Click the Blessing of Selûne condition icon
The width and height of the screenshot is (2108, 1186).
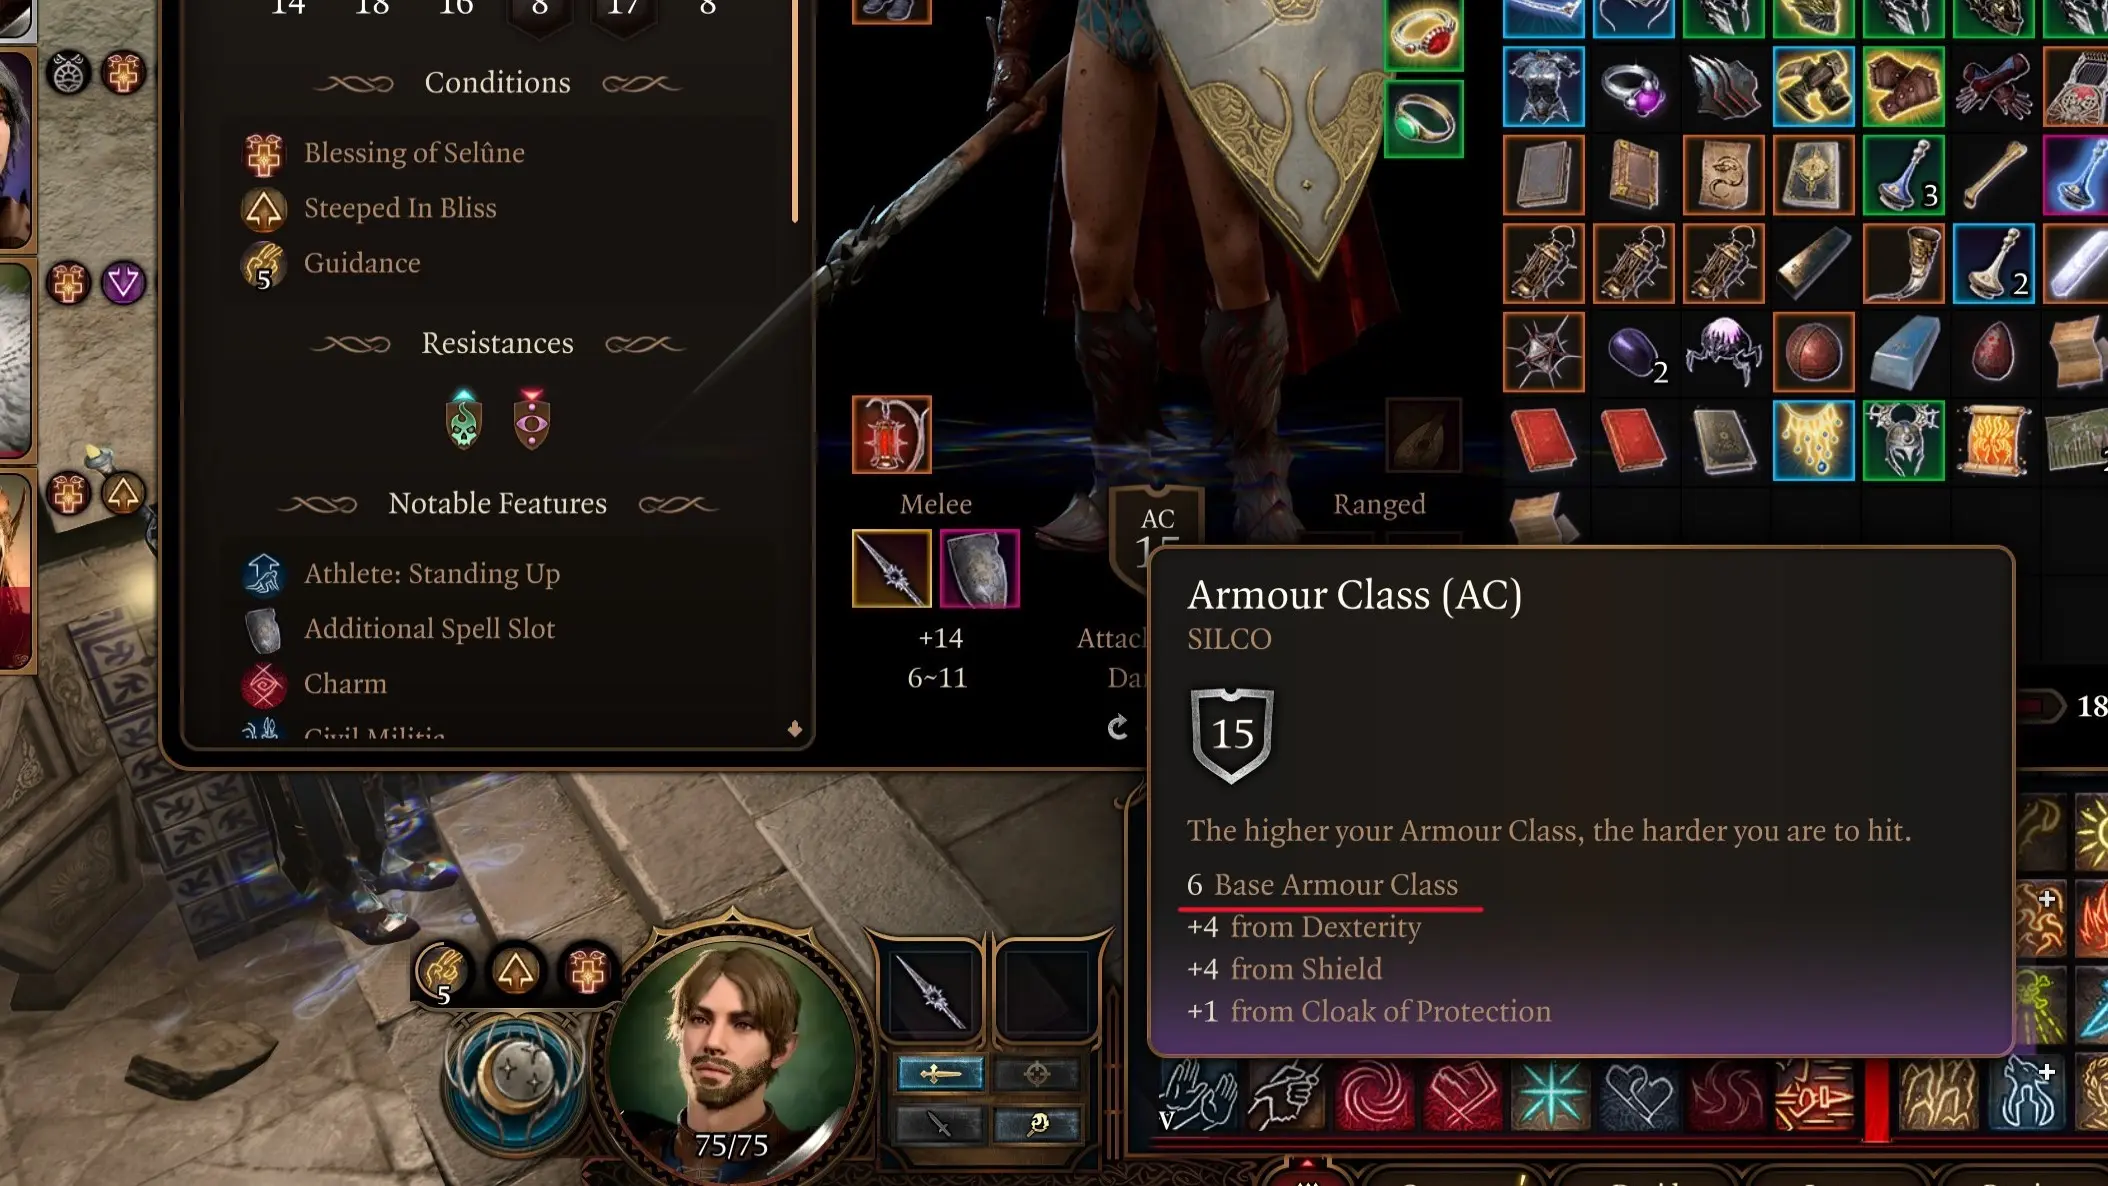tap(264, 154)
